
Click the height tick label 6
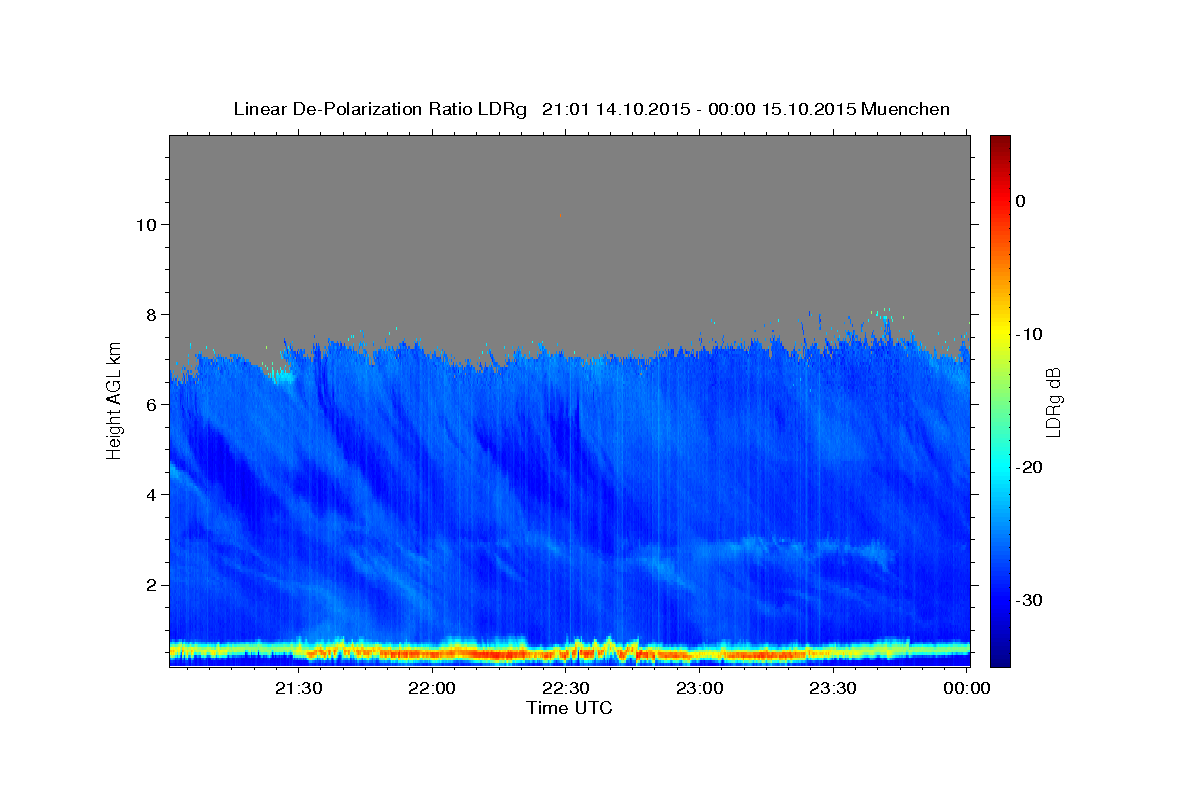(151, 404)
